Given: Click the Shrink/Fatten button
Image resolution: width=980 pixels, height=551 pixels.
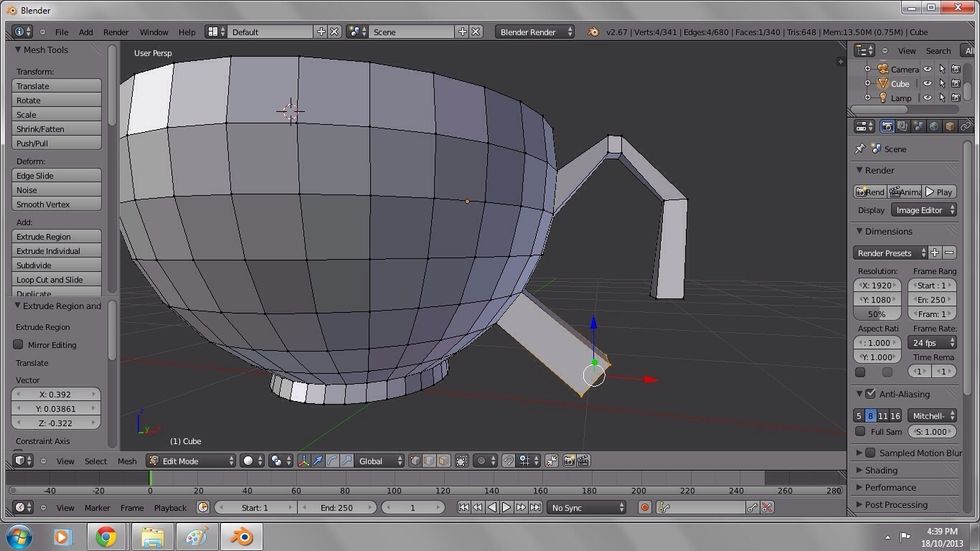Looking at the screenshot, I should 56,129.
